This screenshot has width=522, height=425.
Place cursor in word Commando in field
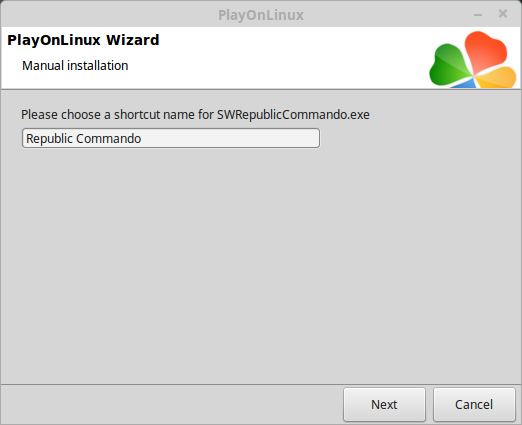tap(109, 138)
